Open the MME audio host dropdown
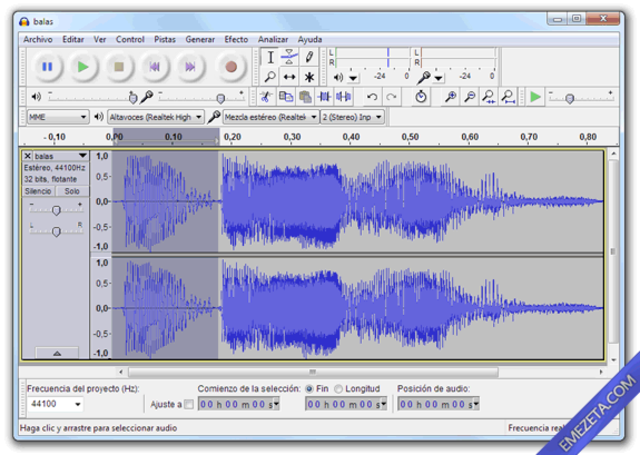The width and height of the screenshot is (640, 455). coord(58,117)
